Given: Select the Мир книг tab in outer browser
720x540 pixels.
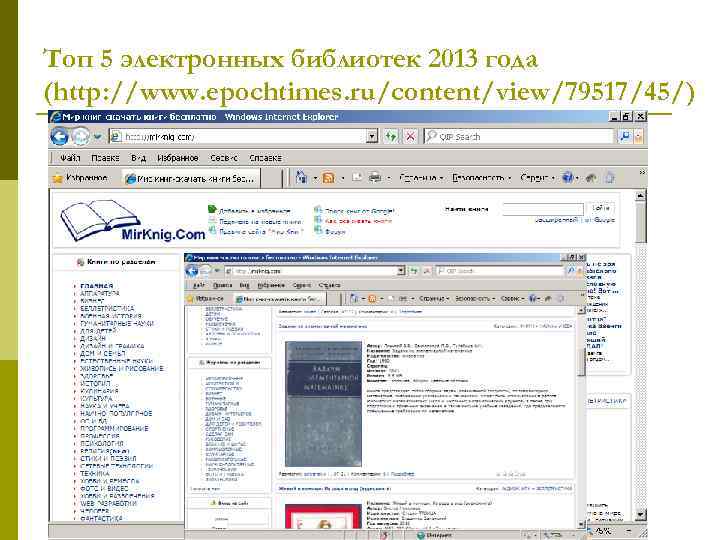Looking at the screenshot, I should click(191, 179).
